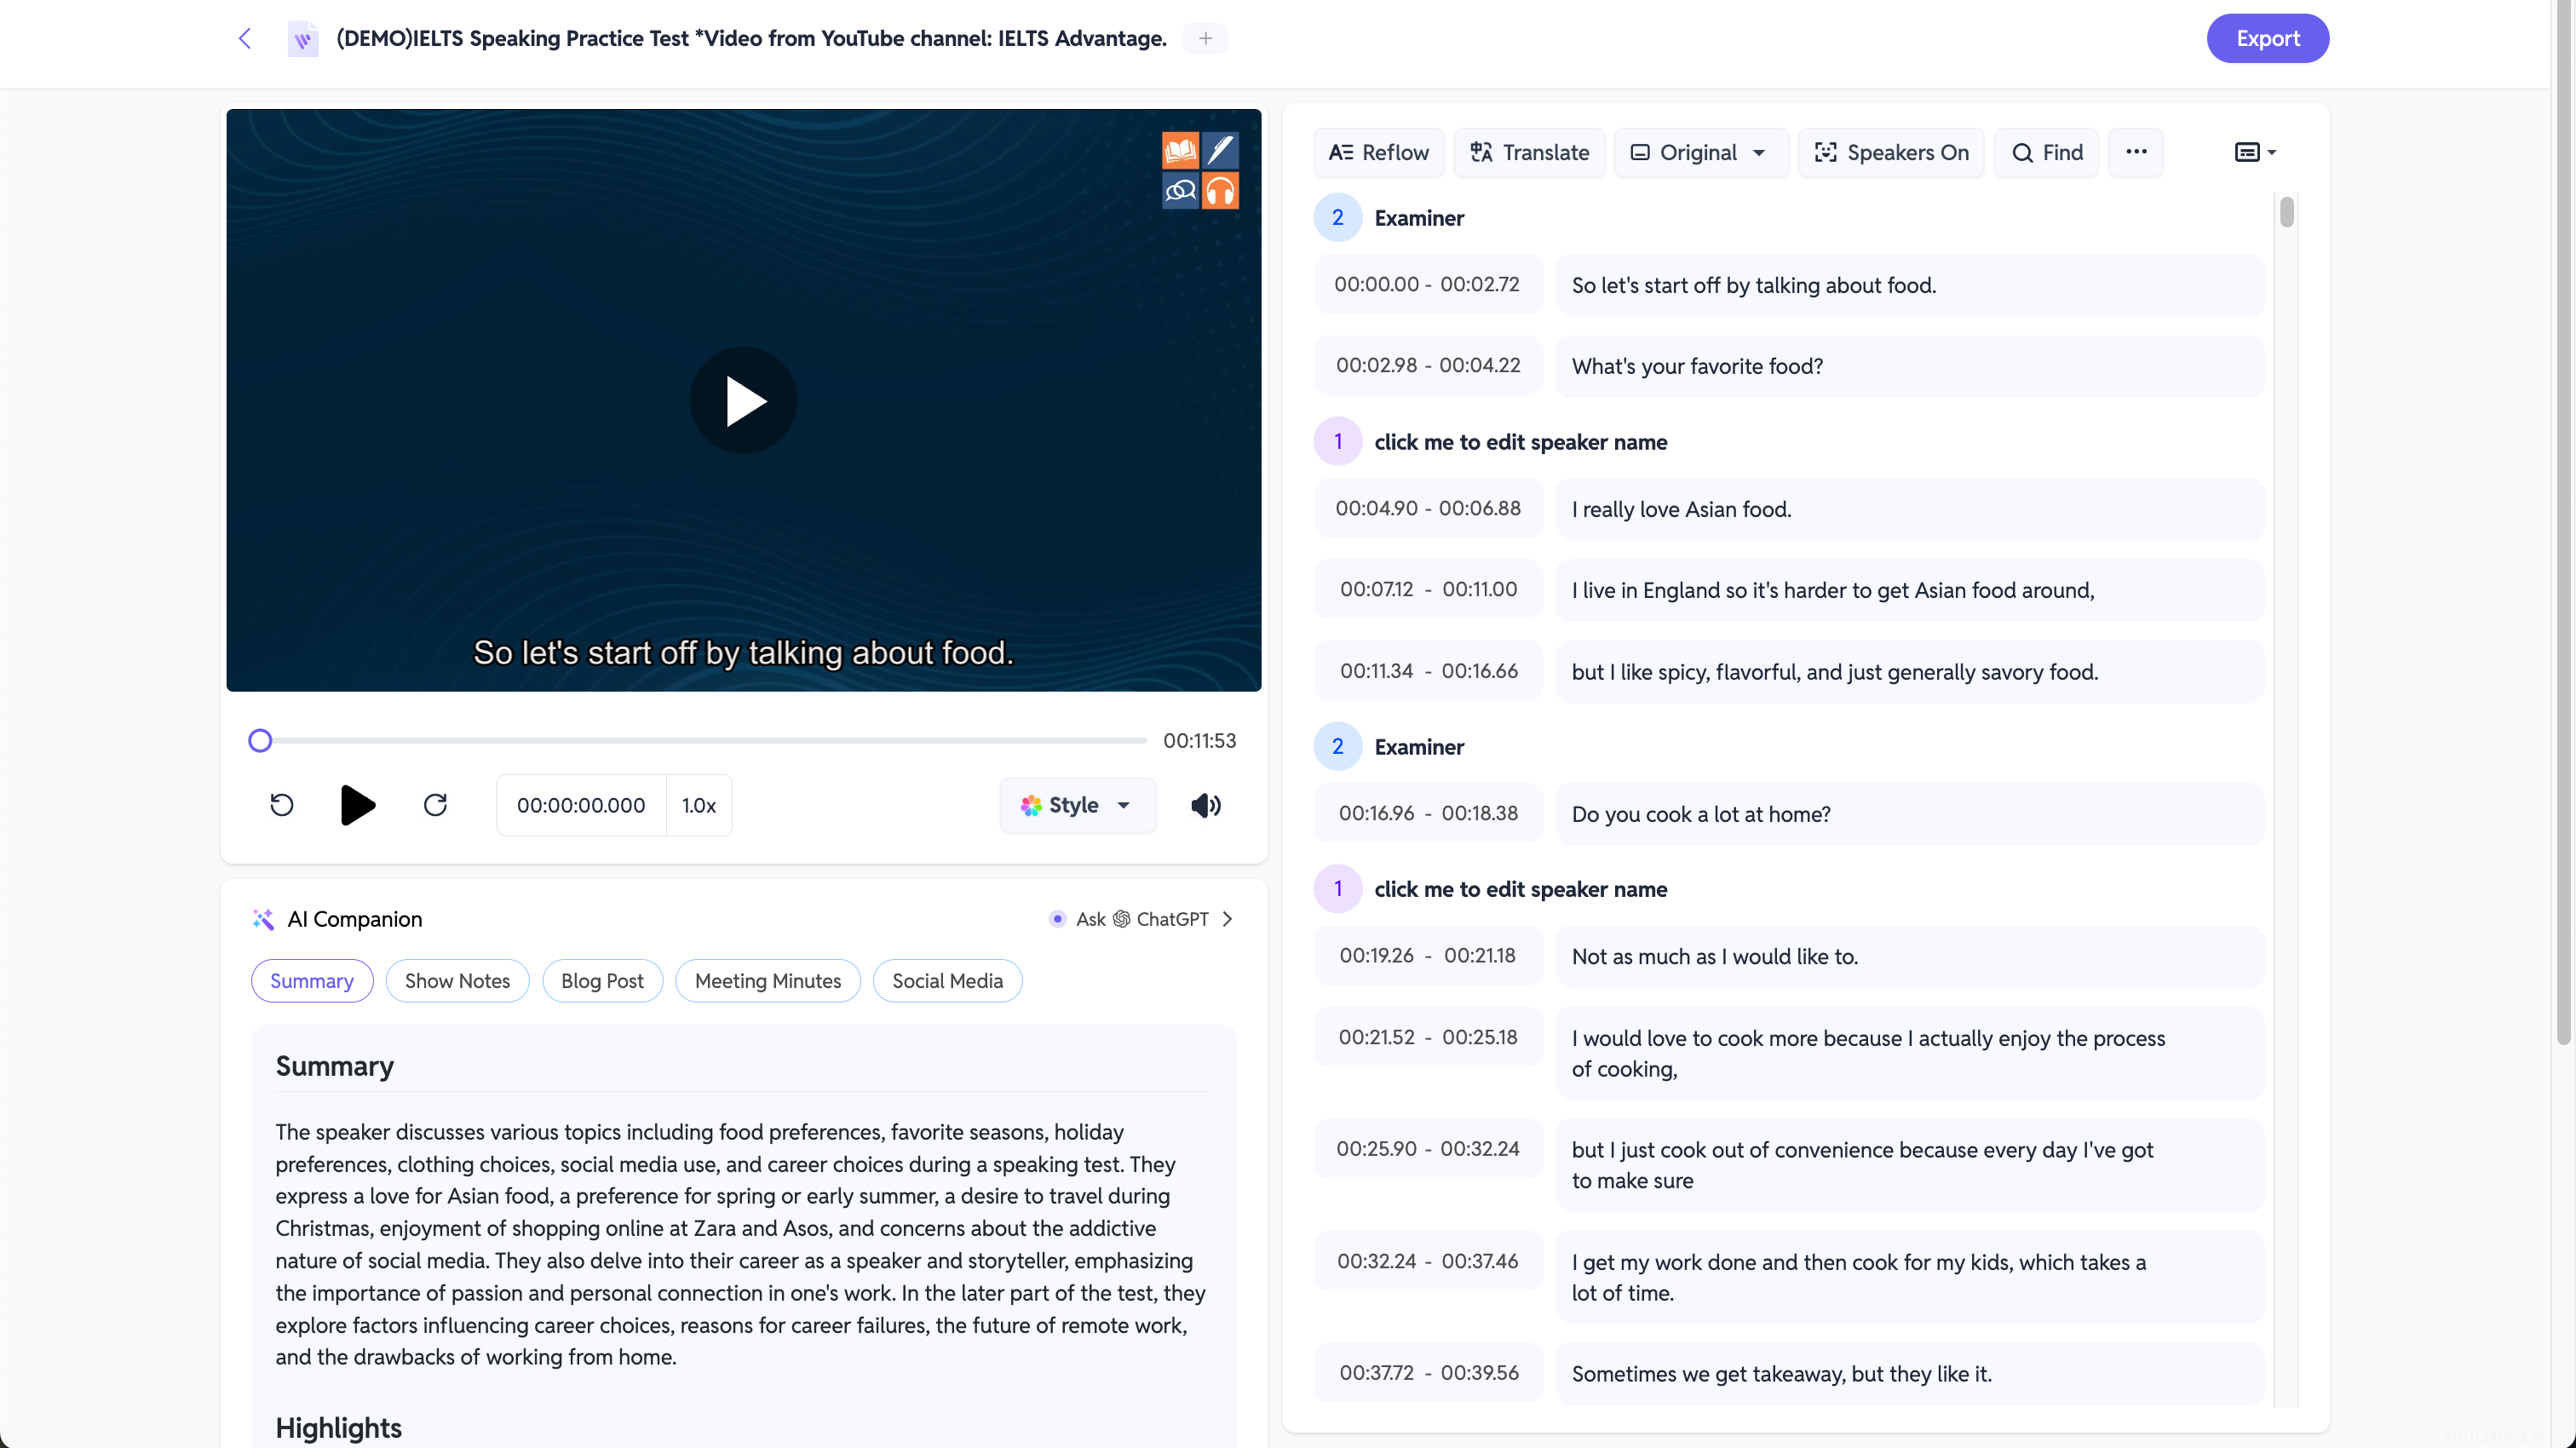Click line 'Sometimes we get takeaway, but they like it.'
Viewport: 2576px width, 1448px height.
pos(1909,1374)
